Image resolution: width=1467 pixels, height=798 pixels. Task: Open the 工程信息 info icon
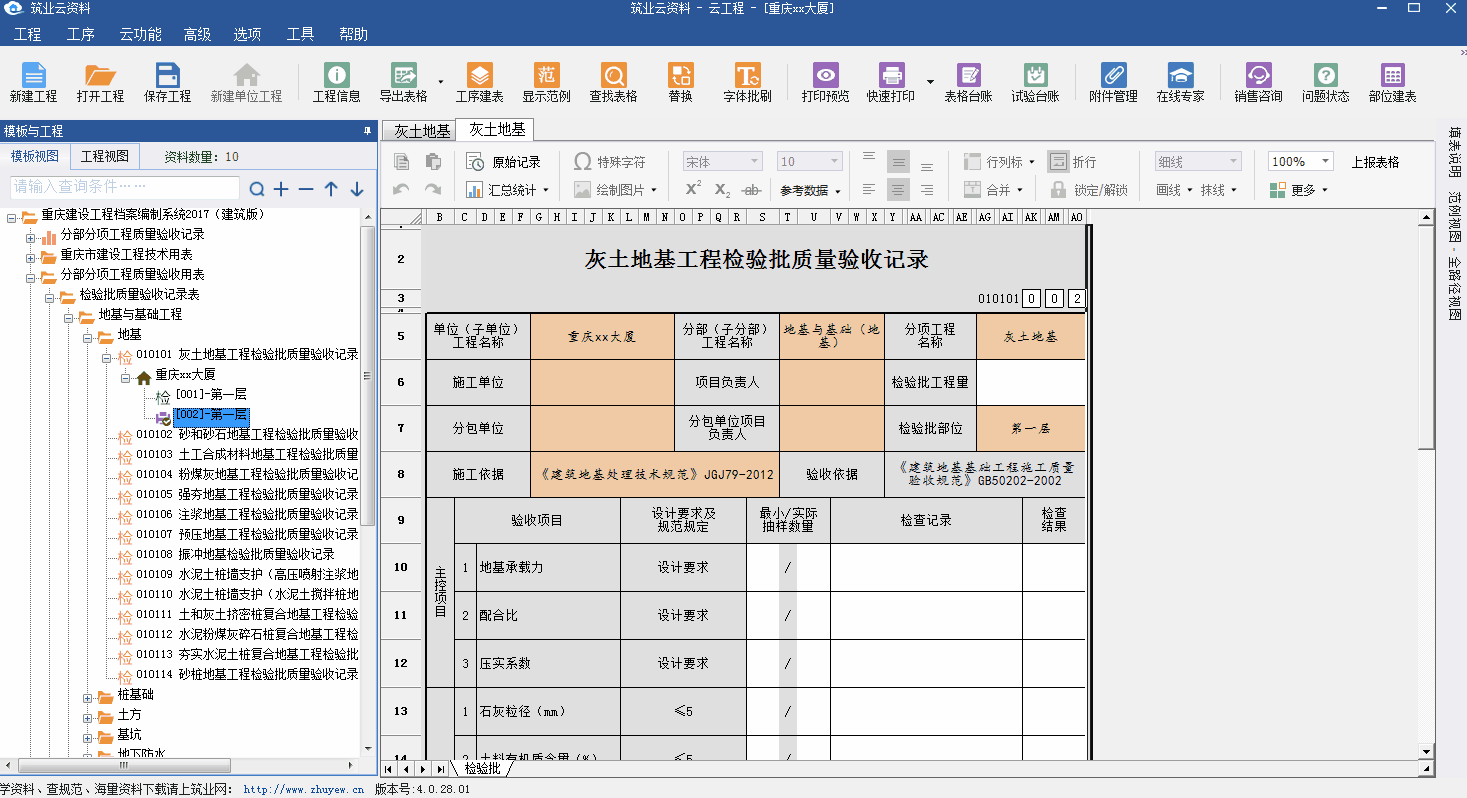(x=337, y=76)
